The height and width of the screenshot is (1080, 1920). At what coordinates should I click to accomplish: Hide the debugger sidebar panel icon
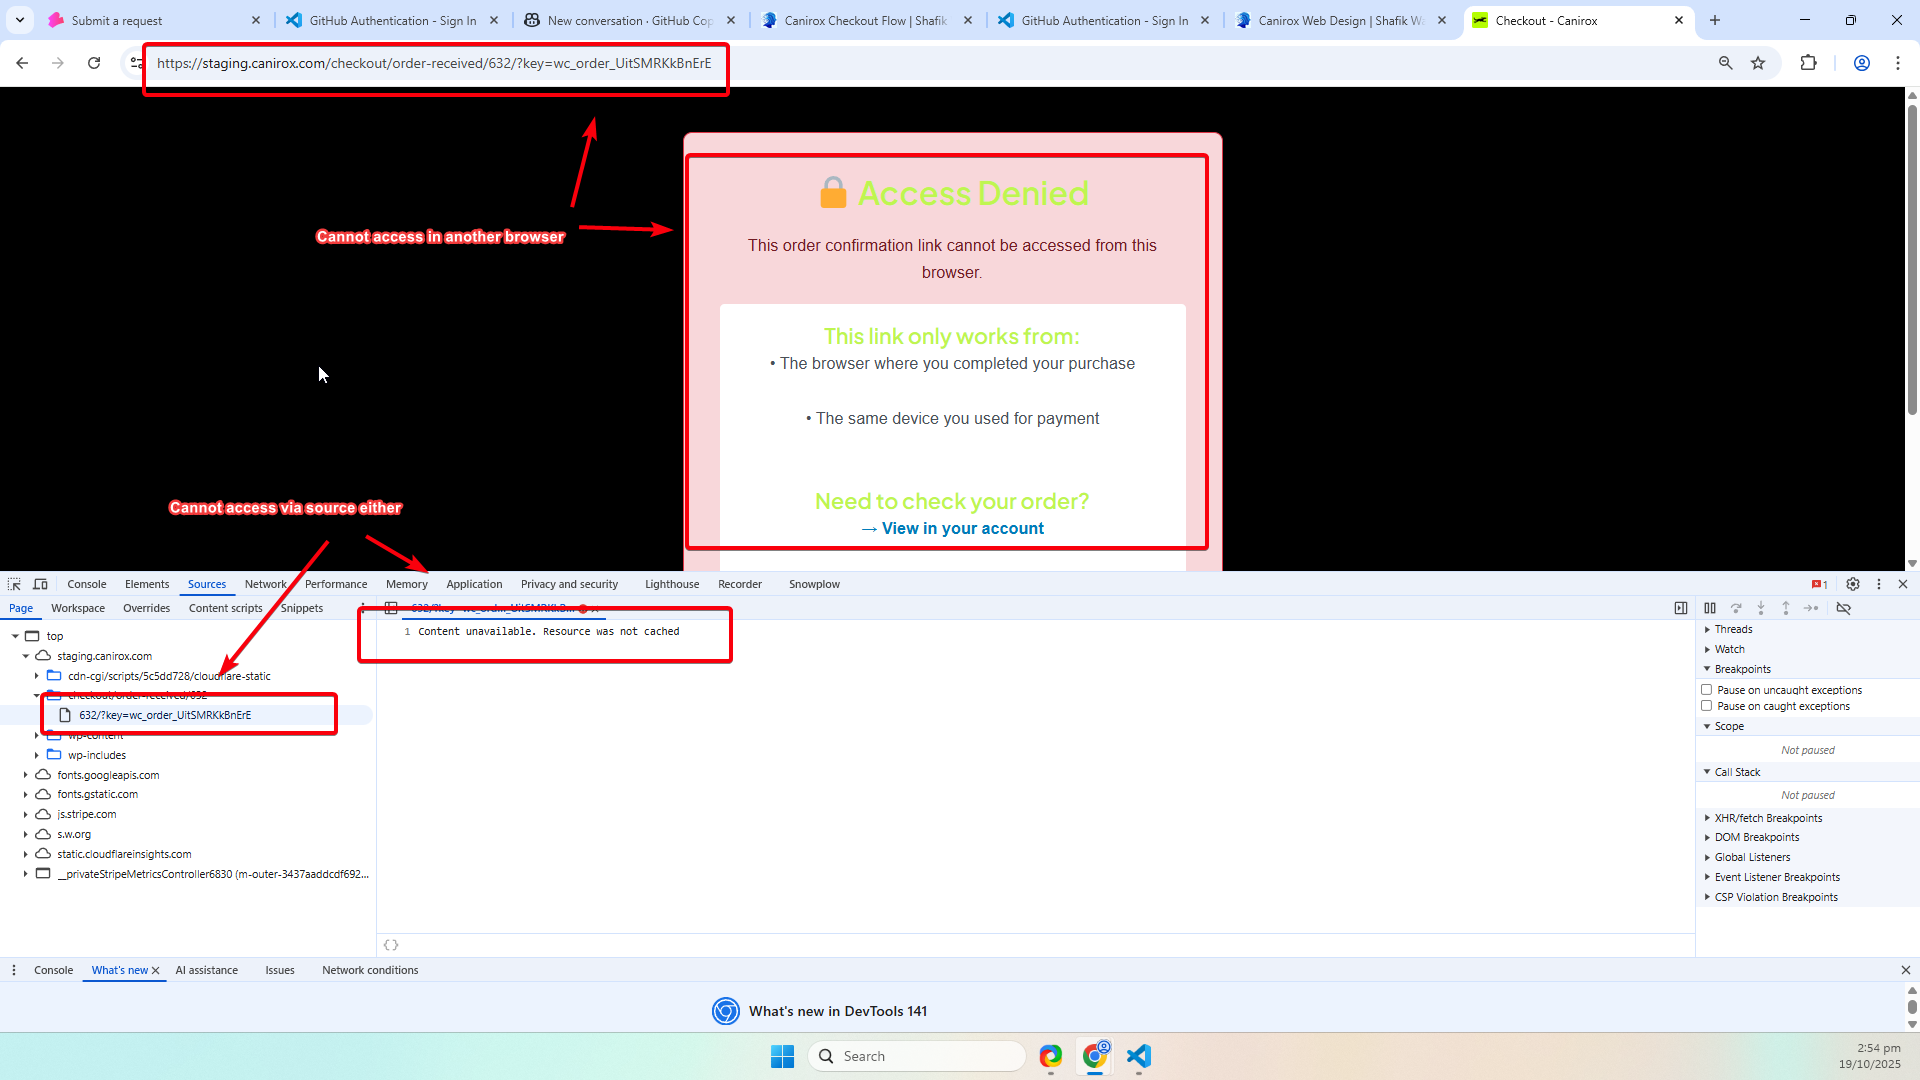click(x=1681, y=608)
